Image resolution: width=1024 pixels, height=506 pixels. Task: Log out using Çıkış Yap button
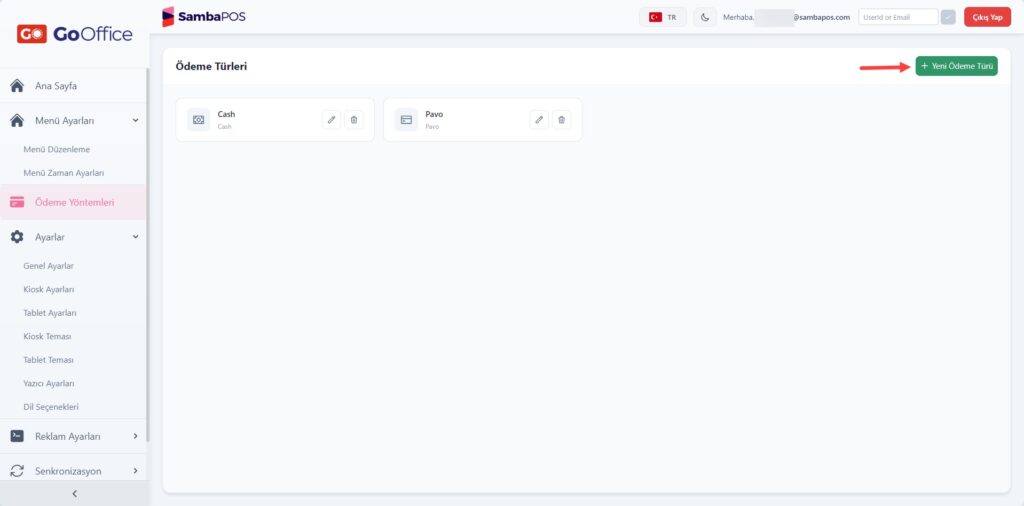point(987,17)
